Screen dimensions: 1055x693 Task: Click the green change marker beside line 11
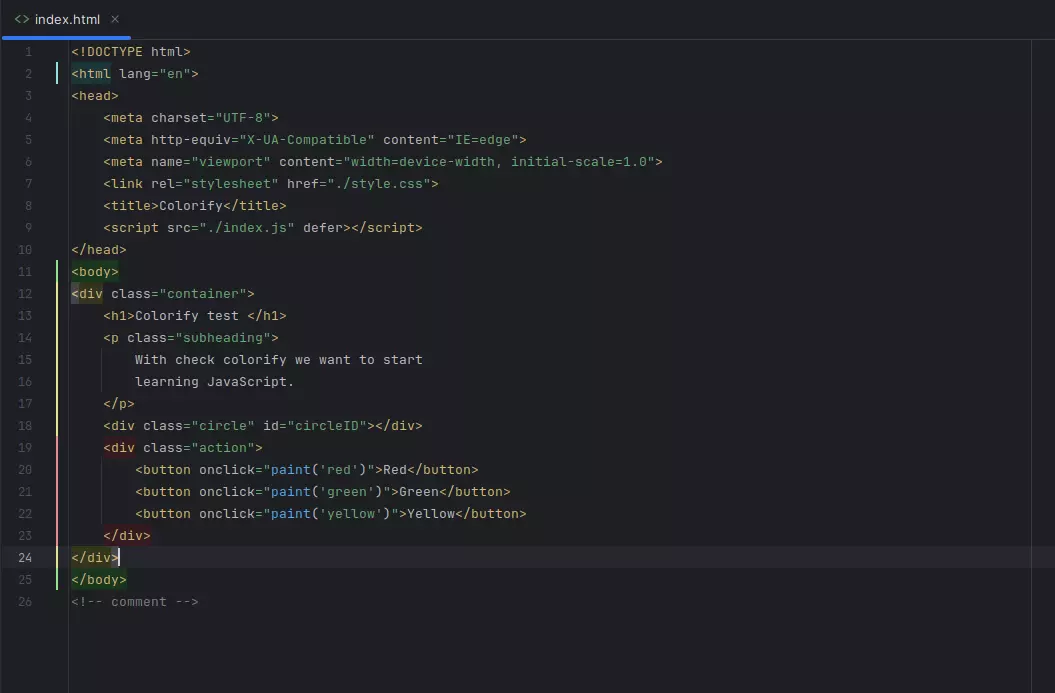pyautogui.click(x=57, y=271)
